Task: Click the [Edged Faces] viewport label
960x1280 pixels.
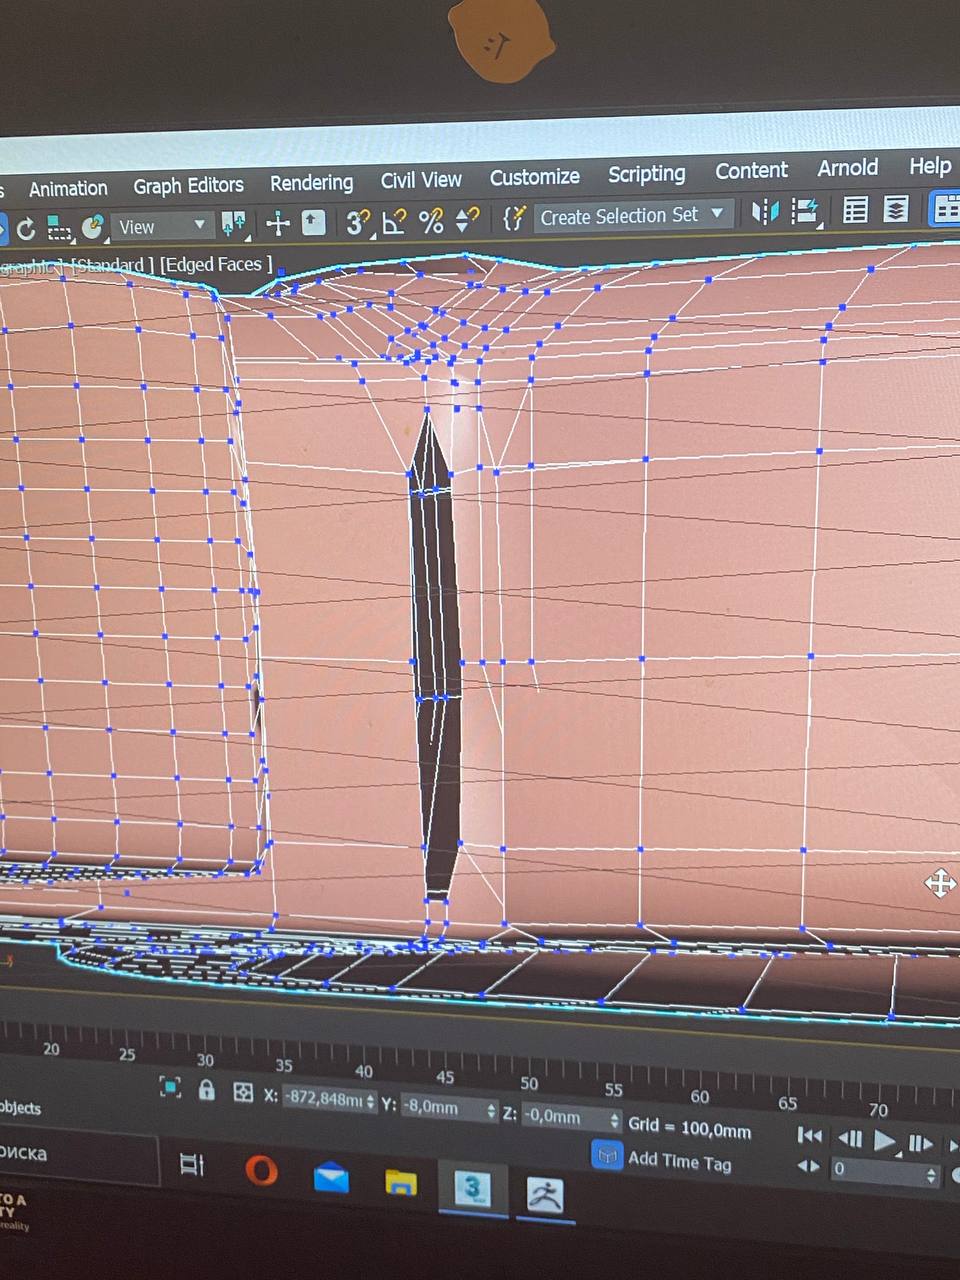Action: coord(216,264)
